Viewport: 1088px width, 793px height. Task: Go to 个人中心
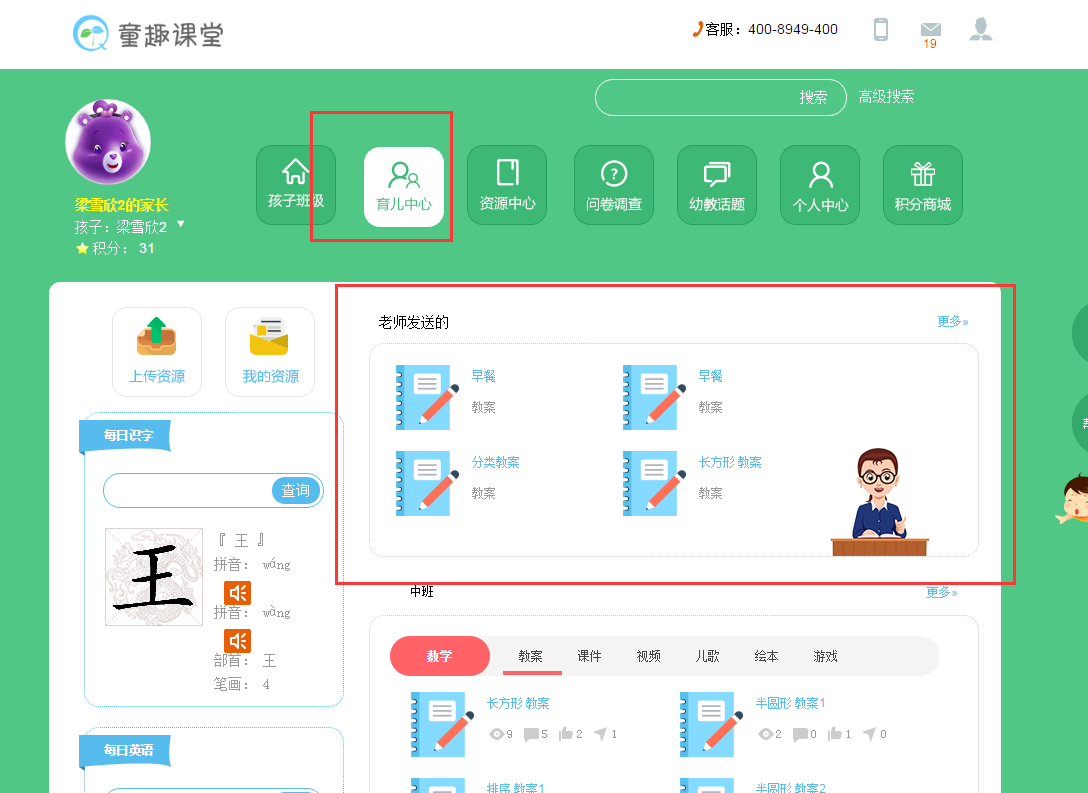click(820, 185)
